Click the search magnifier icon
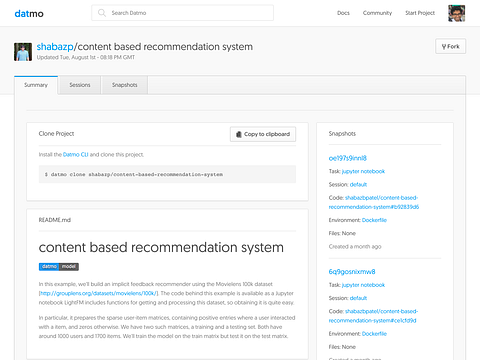This screenshot has height=360, width=480. [102, 13]
